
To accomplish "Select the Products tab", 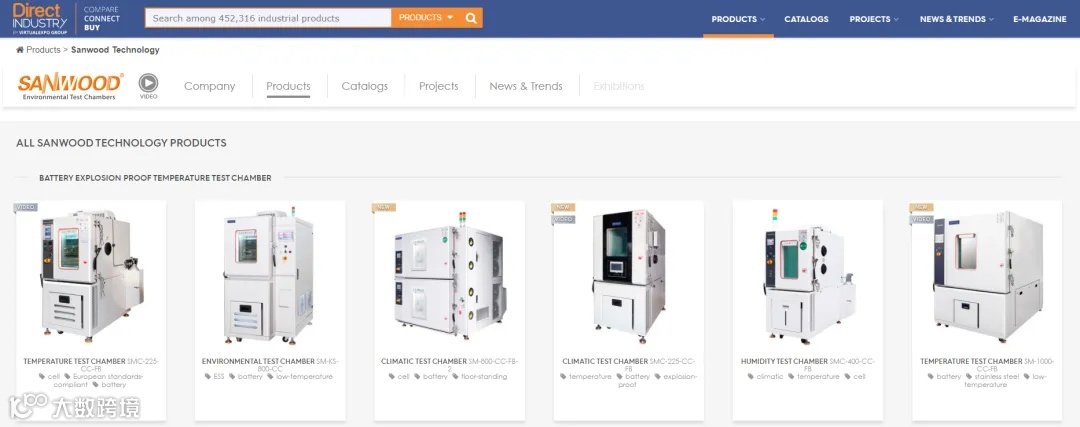I will [x=288, y=86].
